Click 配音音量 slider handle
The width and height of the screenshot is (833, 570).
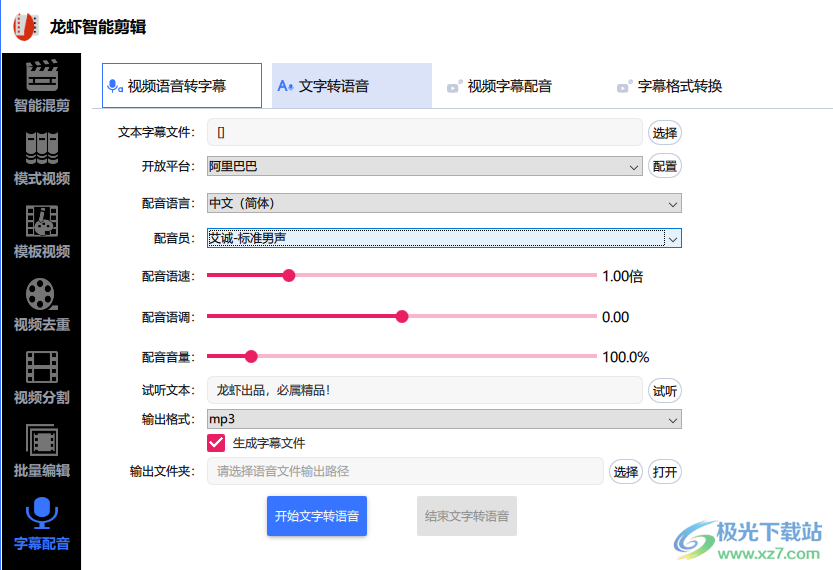point(251,356)
